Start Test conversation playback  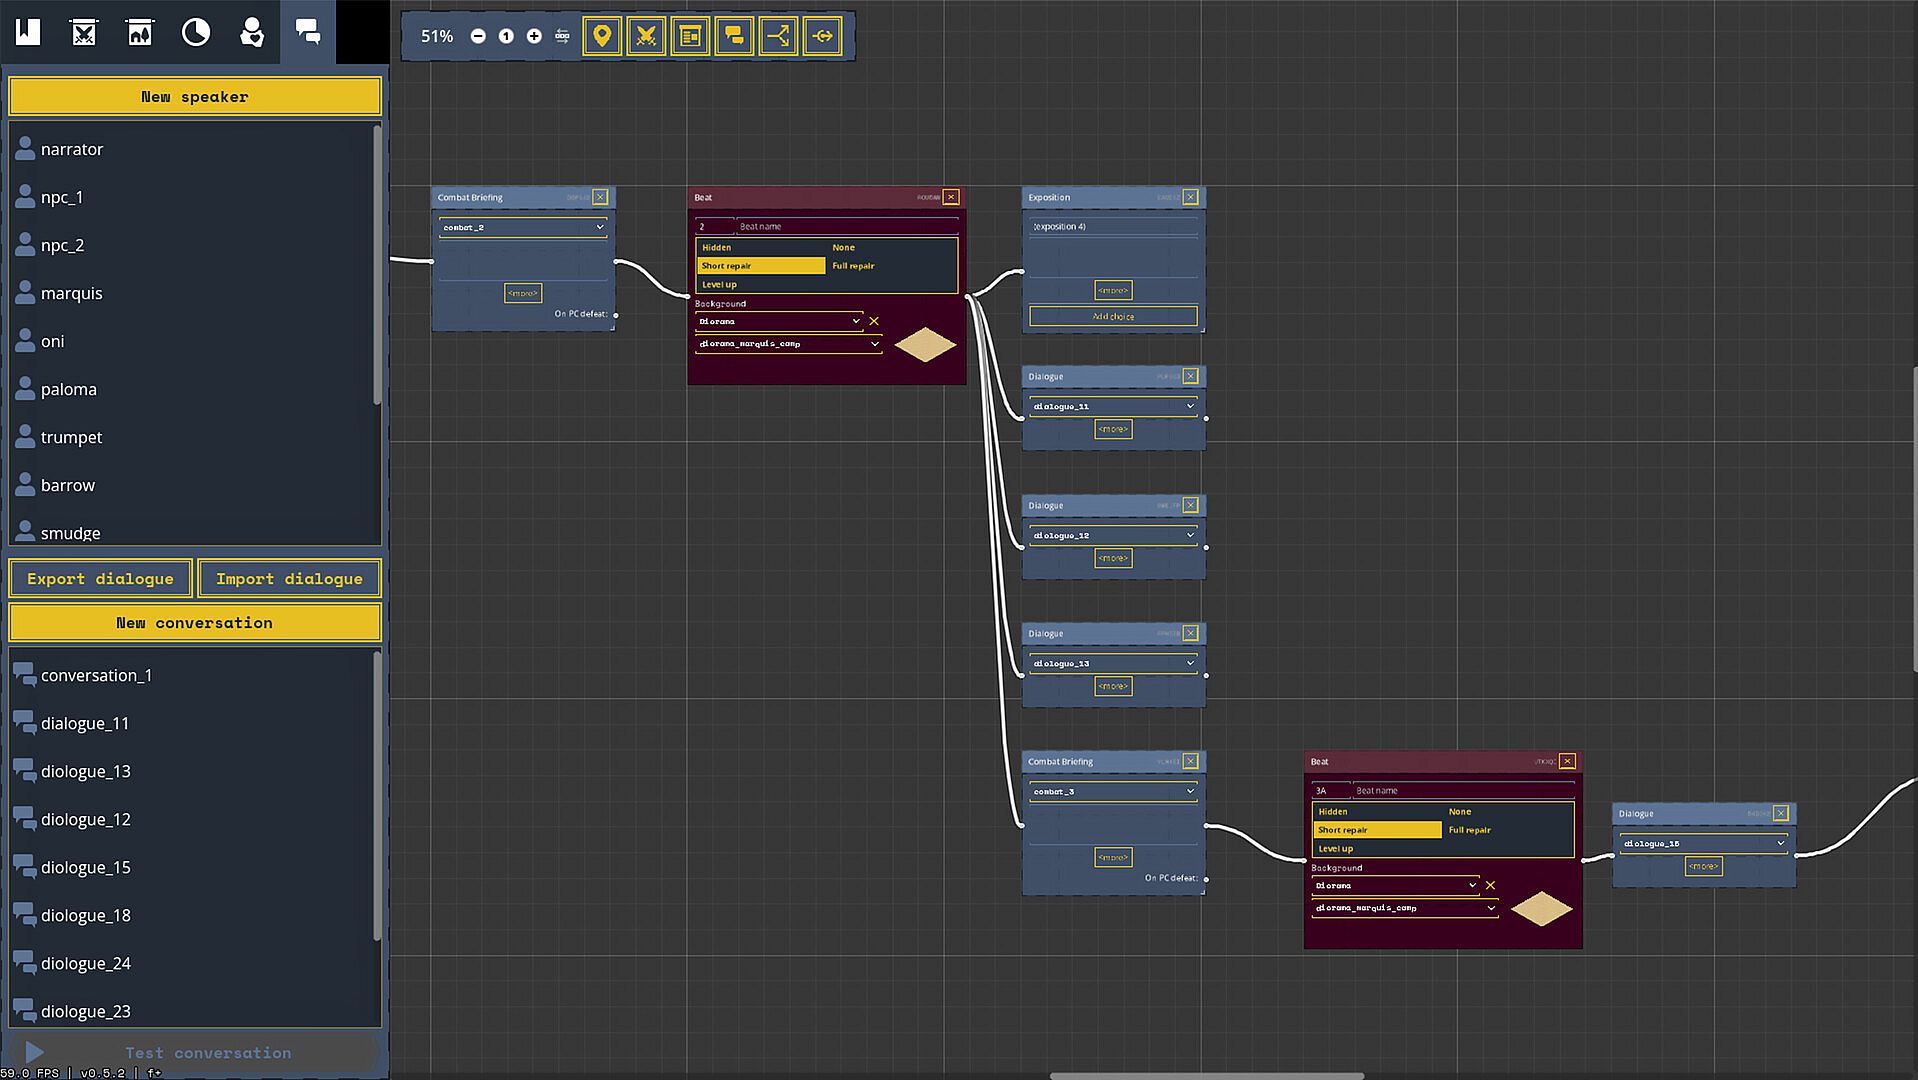click(195, 1052)
